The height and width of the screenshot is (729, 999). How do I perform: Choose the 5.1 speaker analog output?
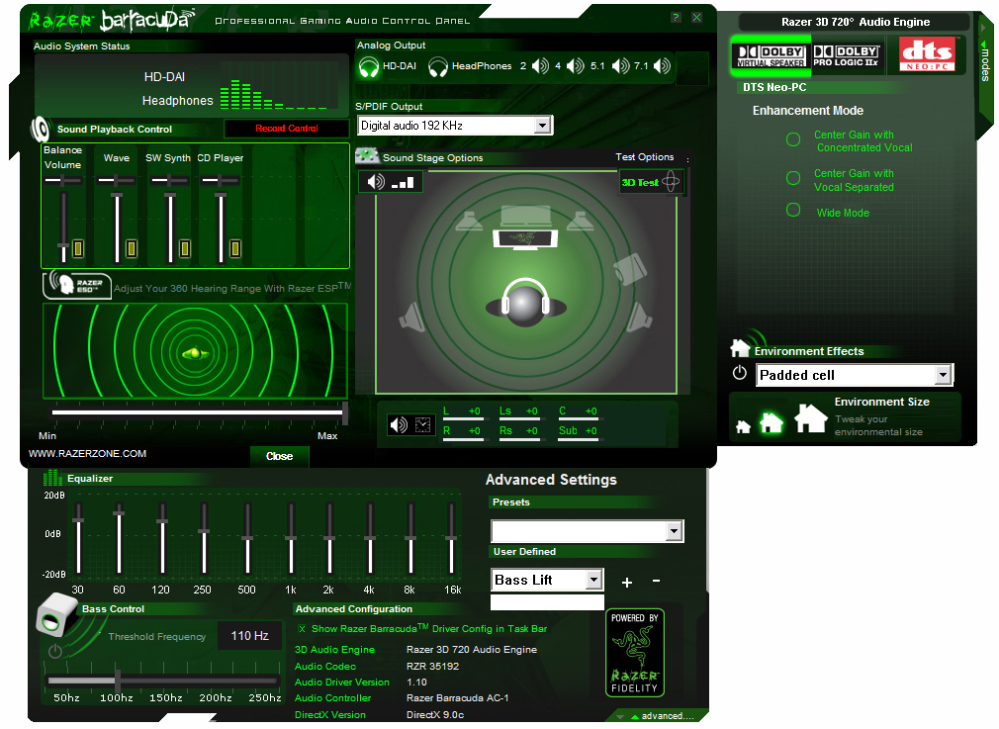(x=620, y=66)
